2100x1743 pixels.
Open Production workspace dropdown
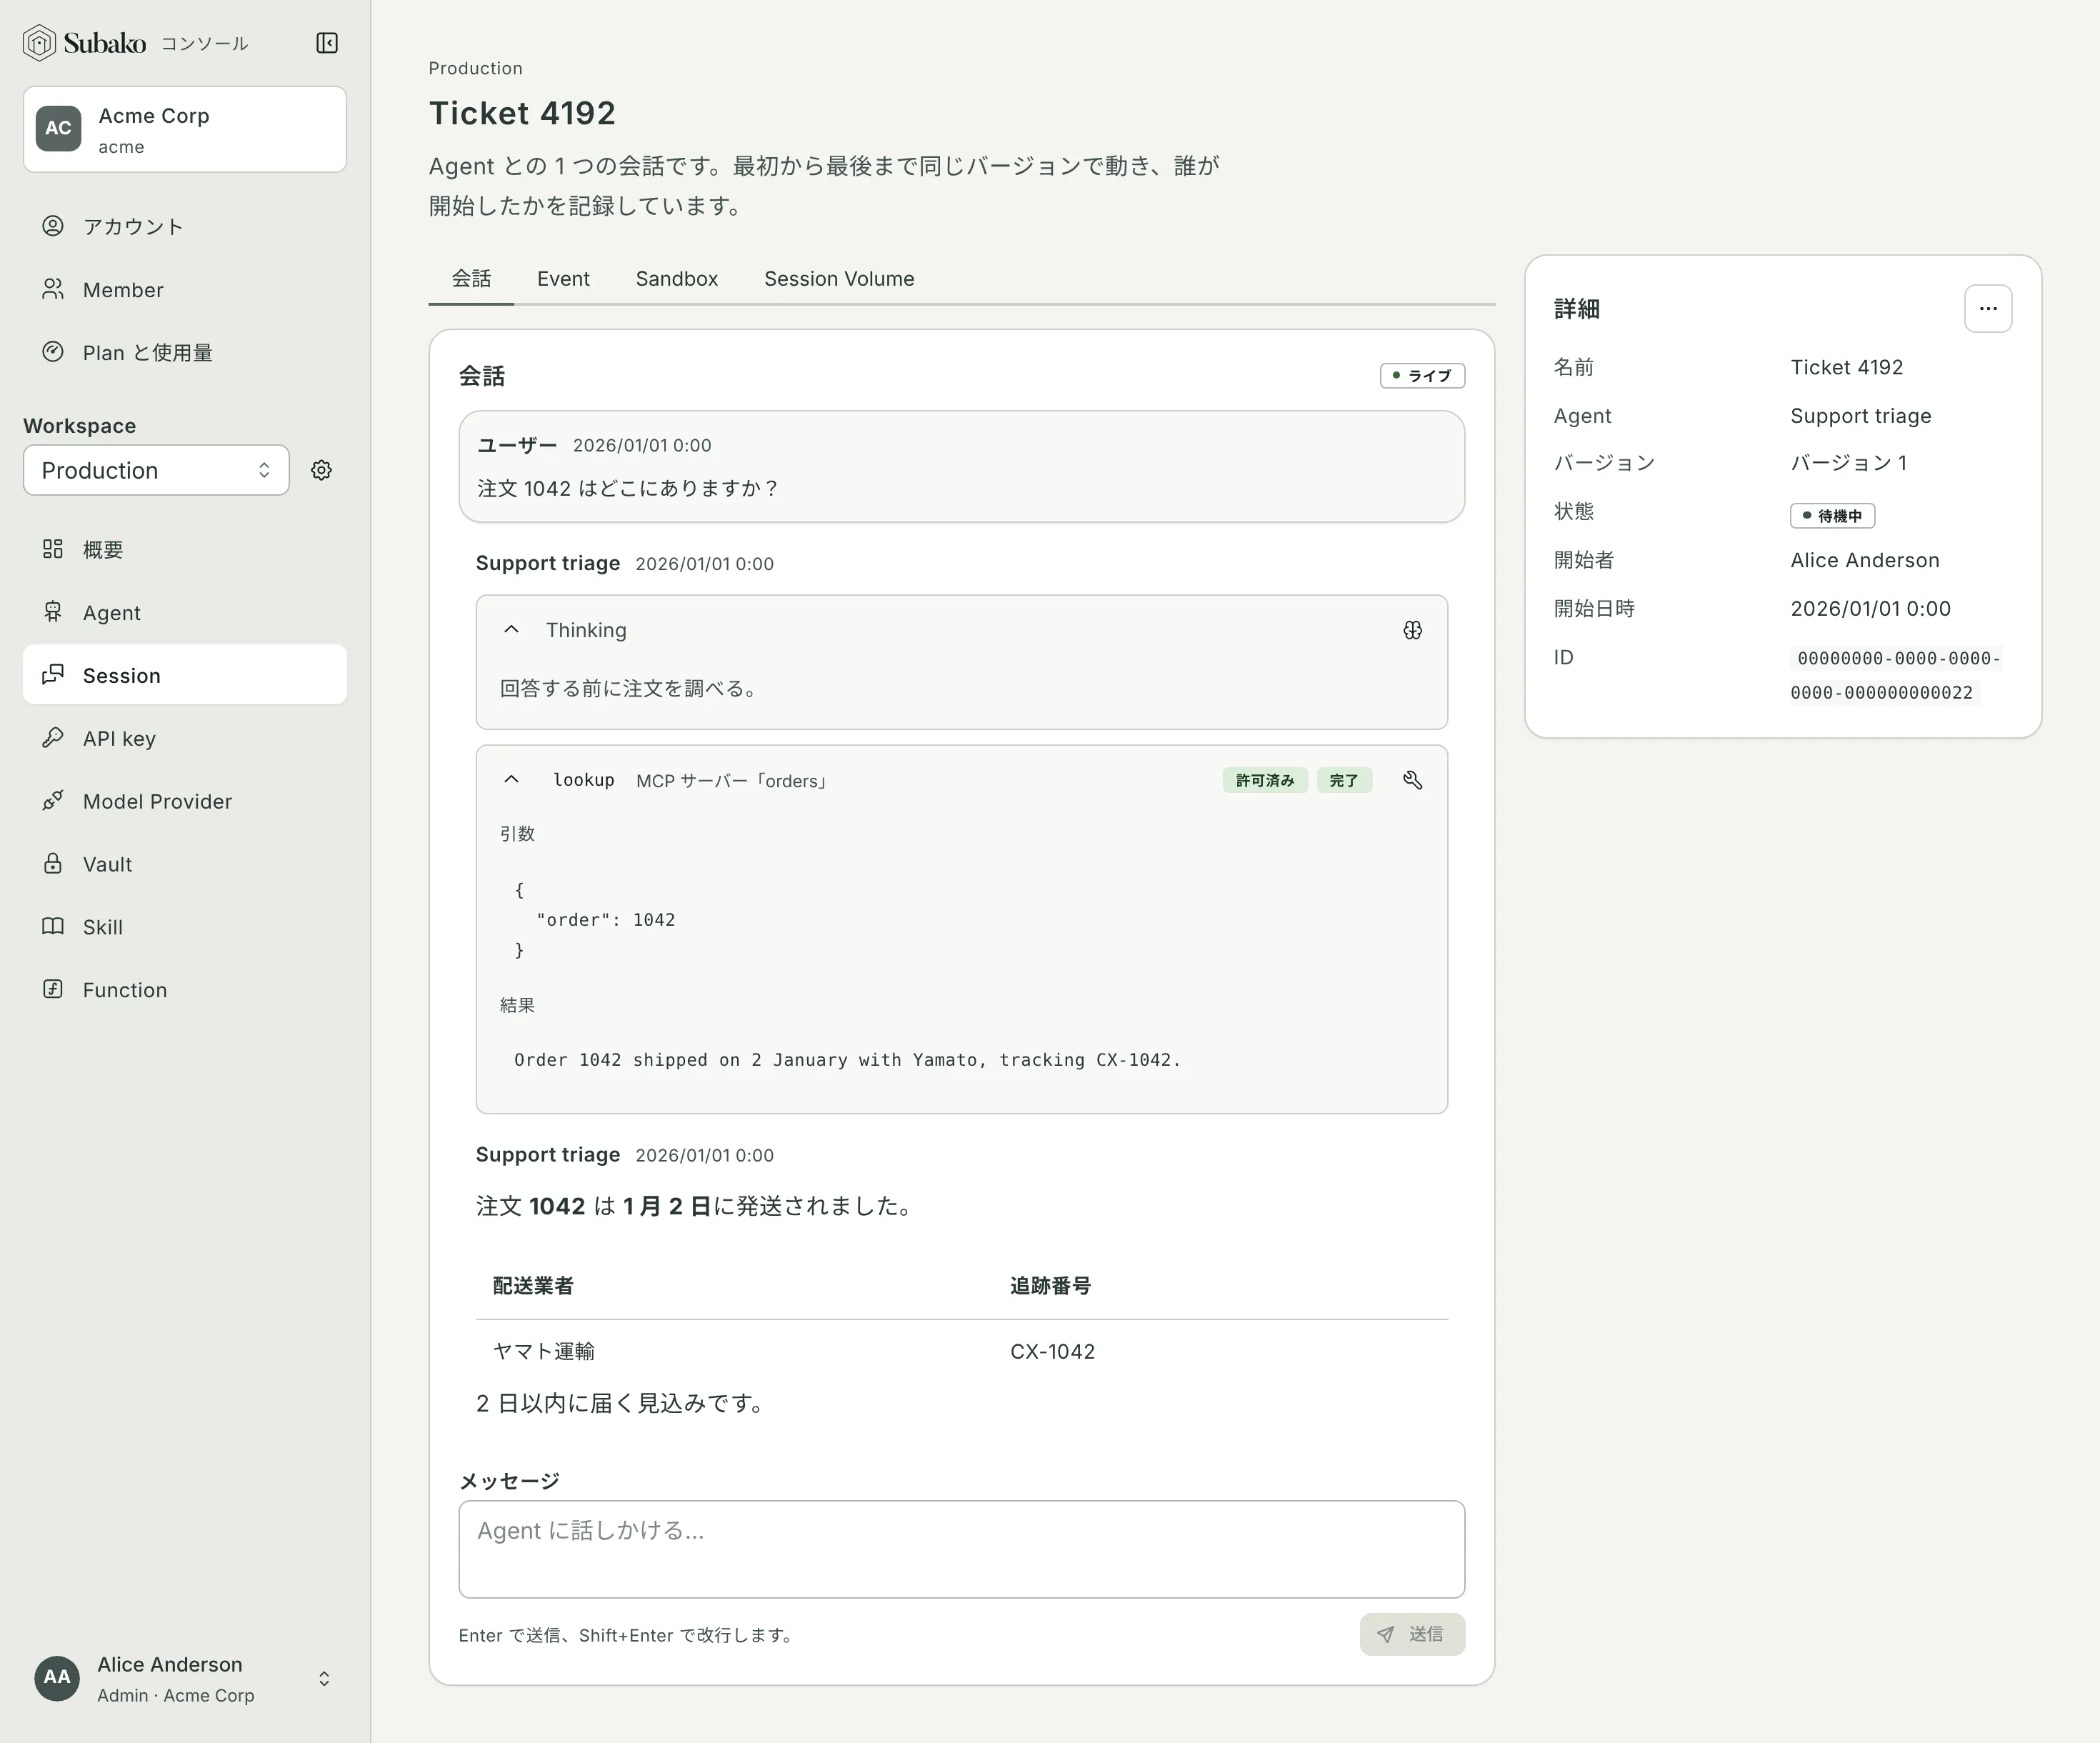[156, 470]
